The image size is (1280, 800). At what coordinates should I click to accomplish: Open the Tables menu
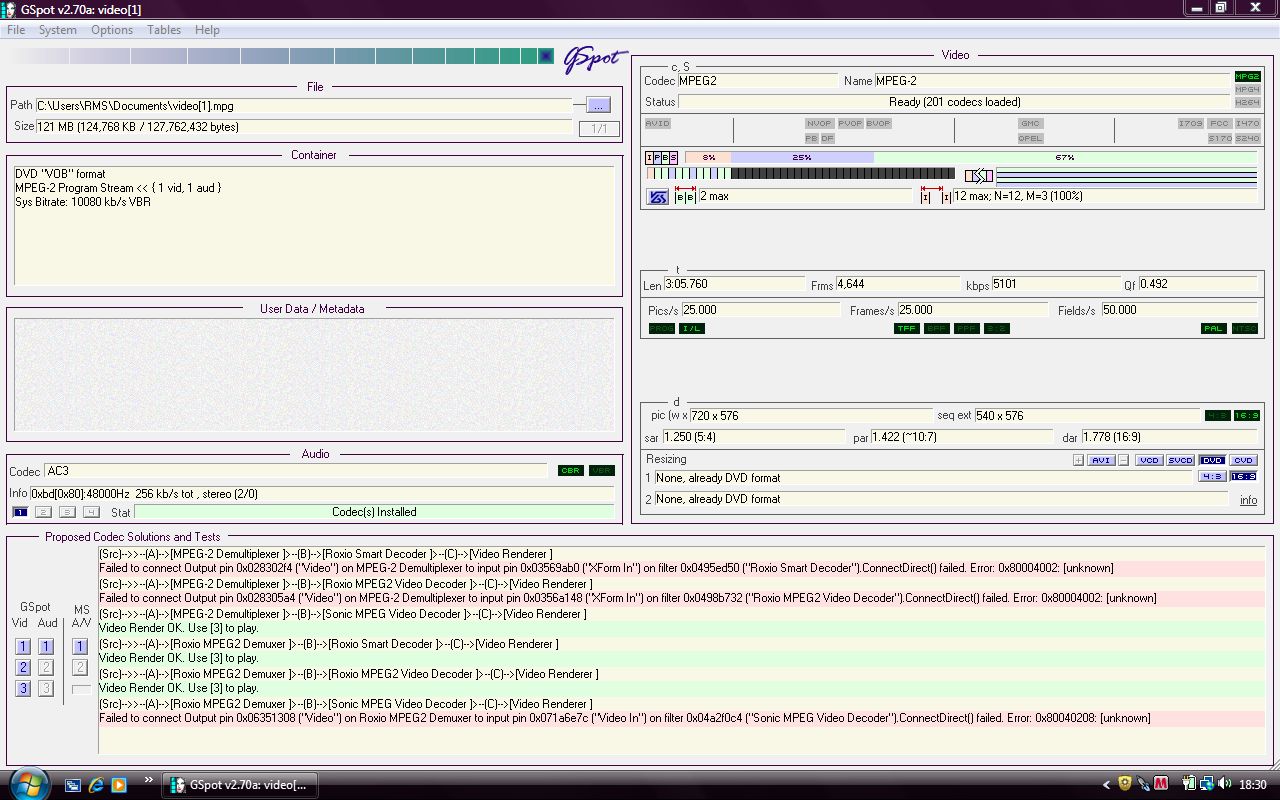click(164, 30)
